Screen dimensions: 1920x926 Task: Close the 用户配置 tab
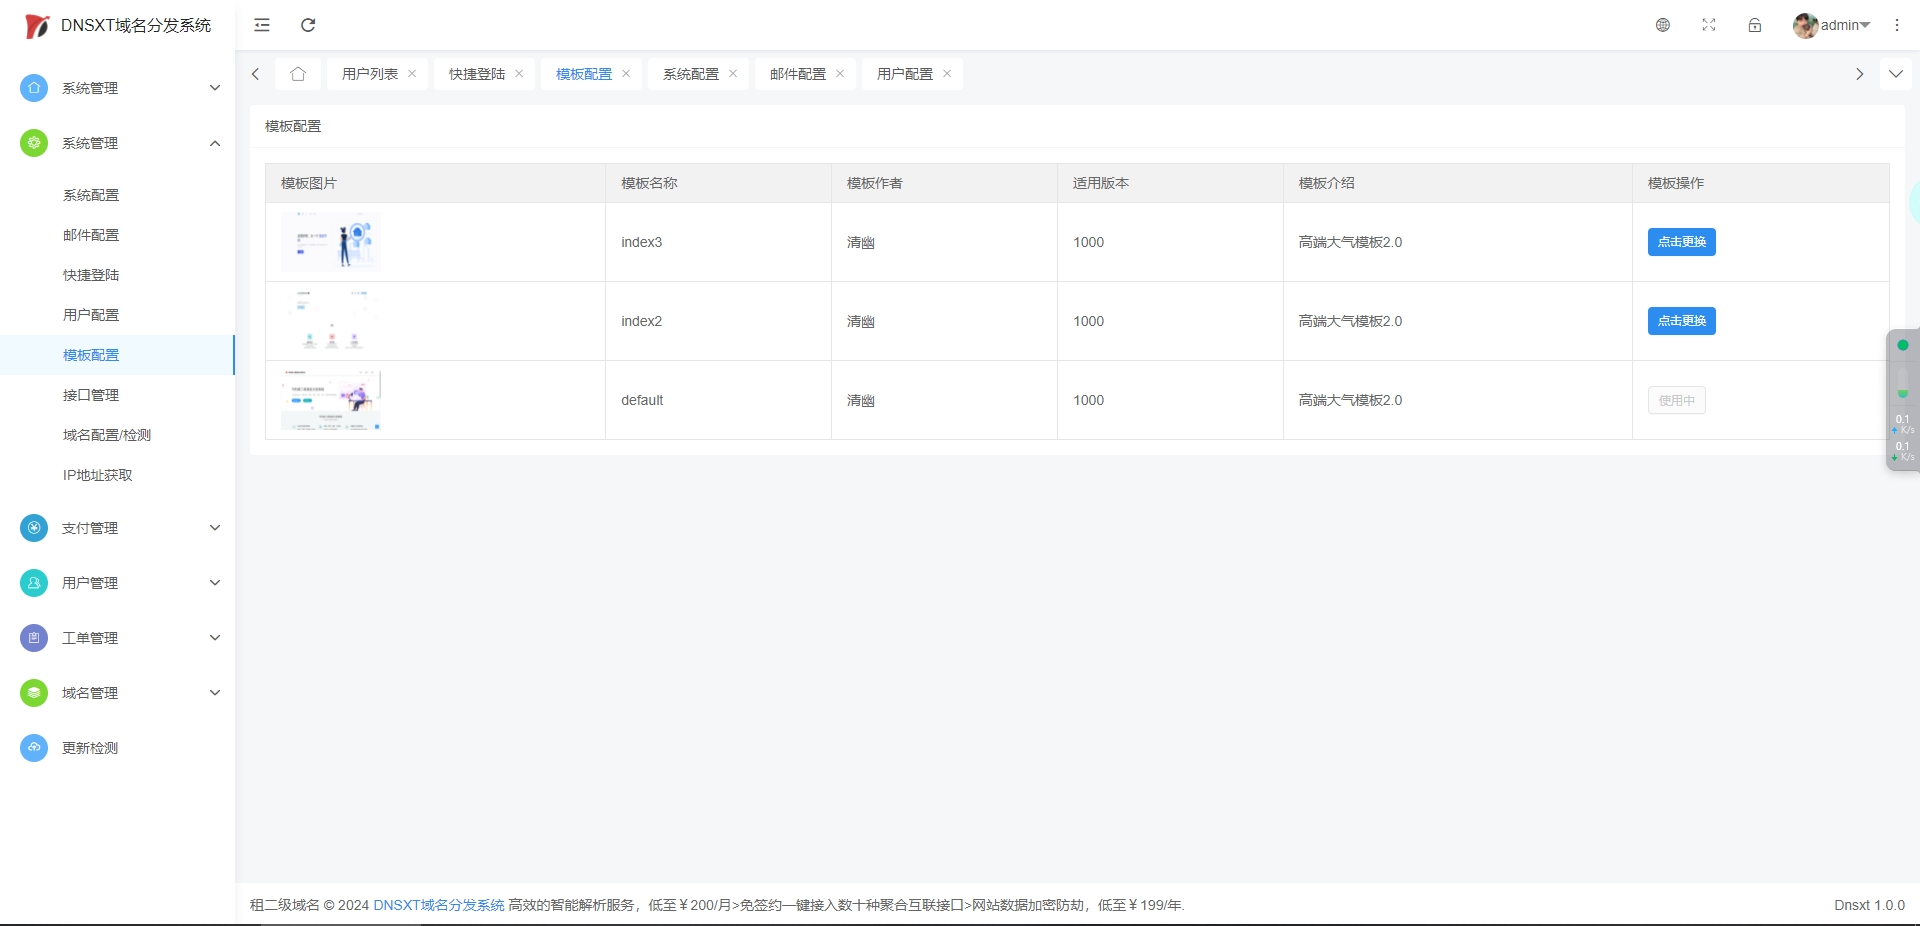[947, 74]
